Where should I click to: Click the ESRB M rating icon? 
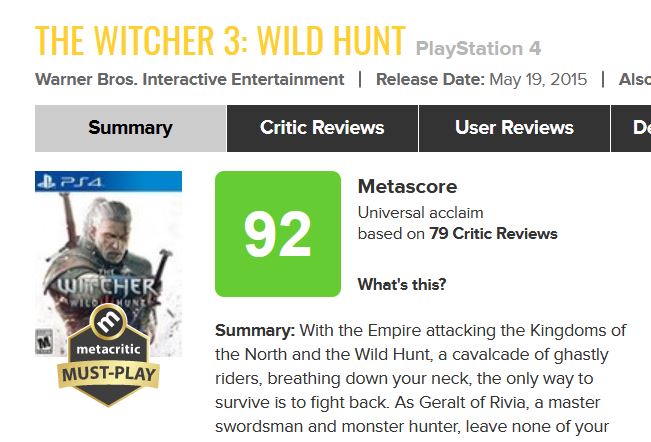coord(43,341)
